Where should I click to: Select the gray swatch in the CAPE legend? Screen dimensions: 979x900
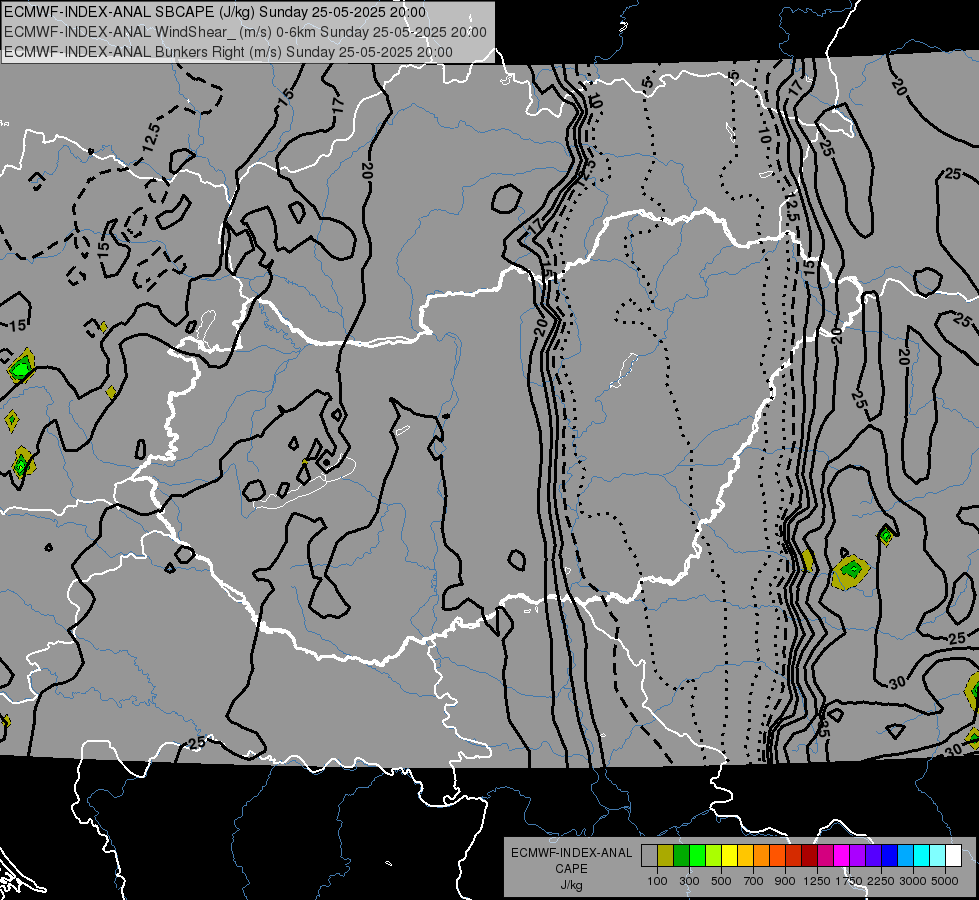[649, 856]
